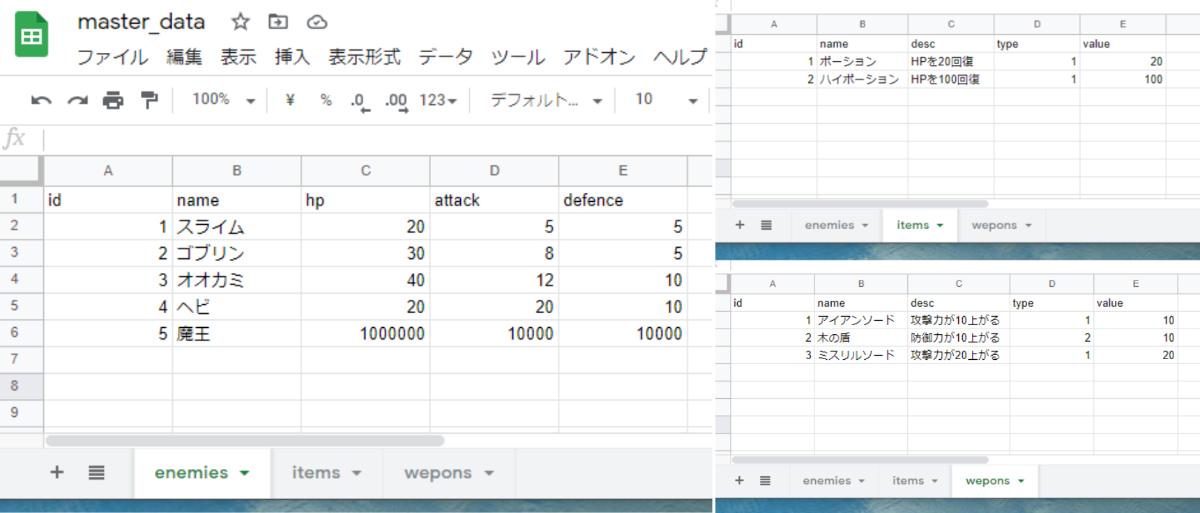Open sheets list in bottom-right wepons window
Viewport: 1200px width, 513px height.
tap(766, 481)
